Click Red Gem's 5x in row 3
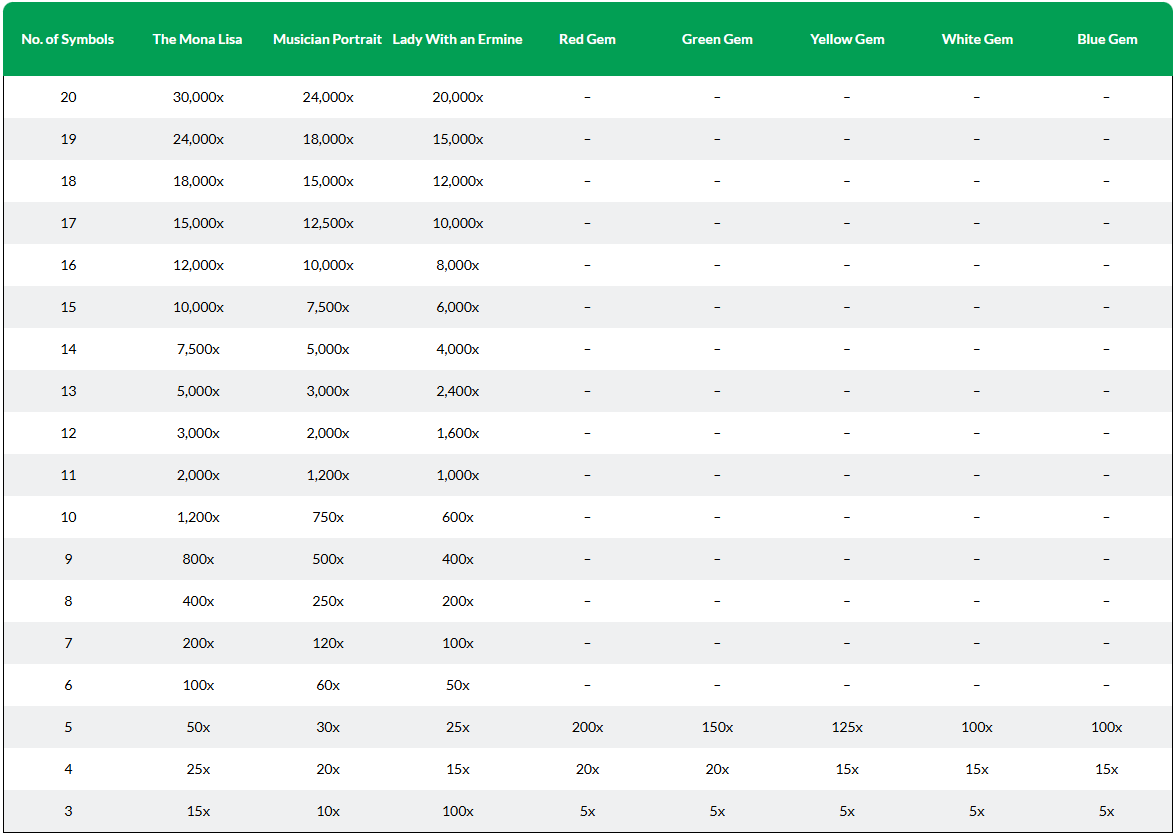 click(587, 812)
